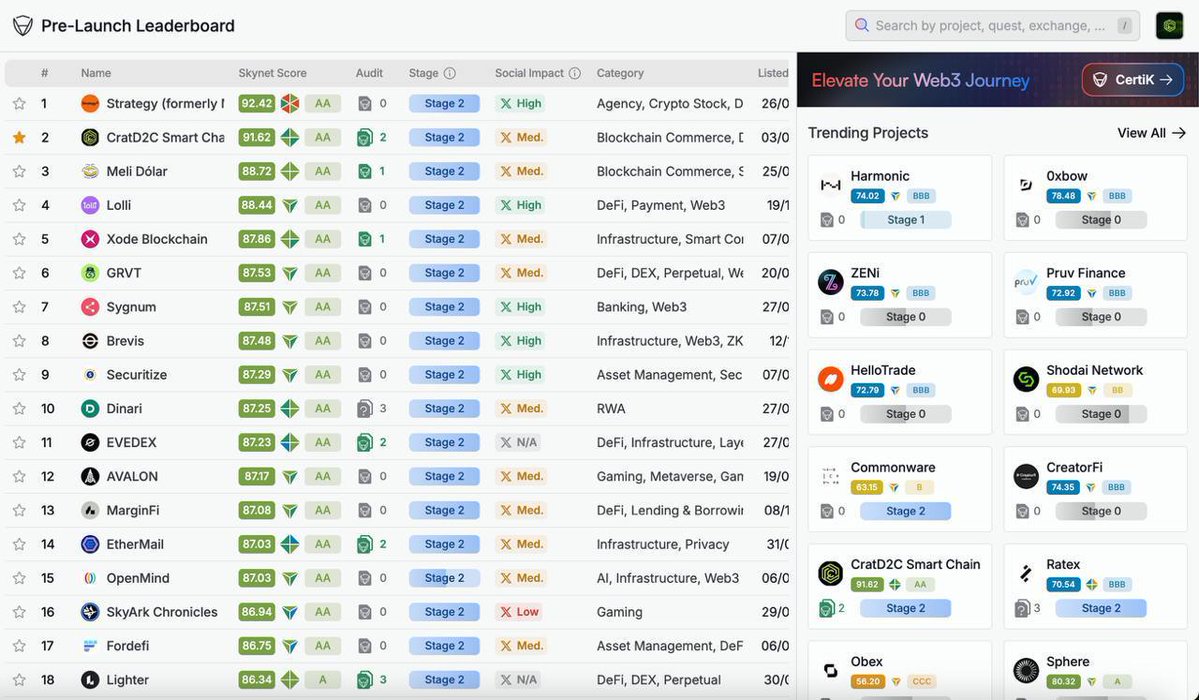Click the magnifier icon in the search bar
Viewport: 1199px width, 700px height.
click(x=862, y=25)
